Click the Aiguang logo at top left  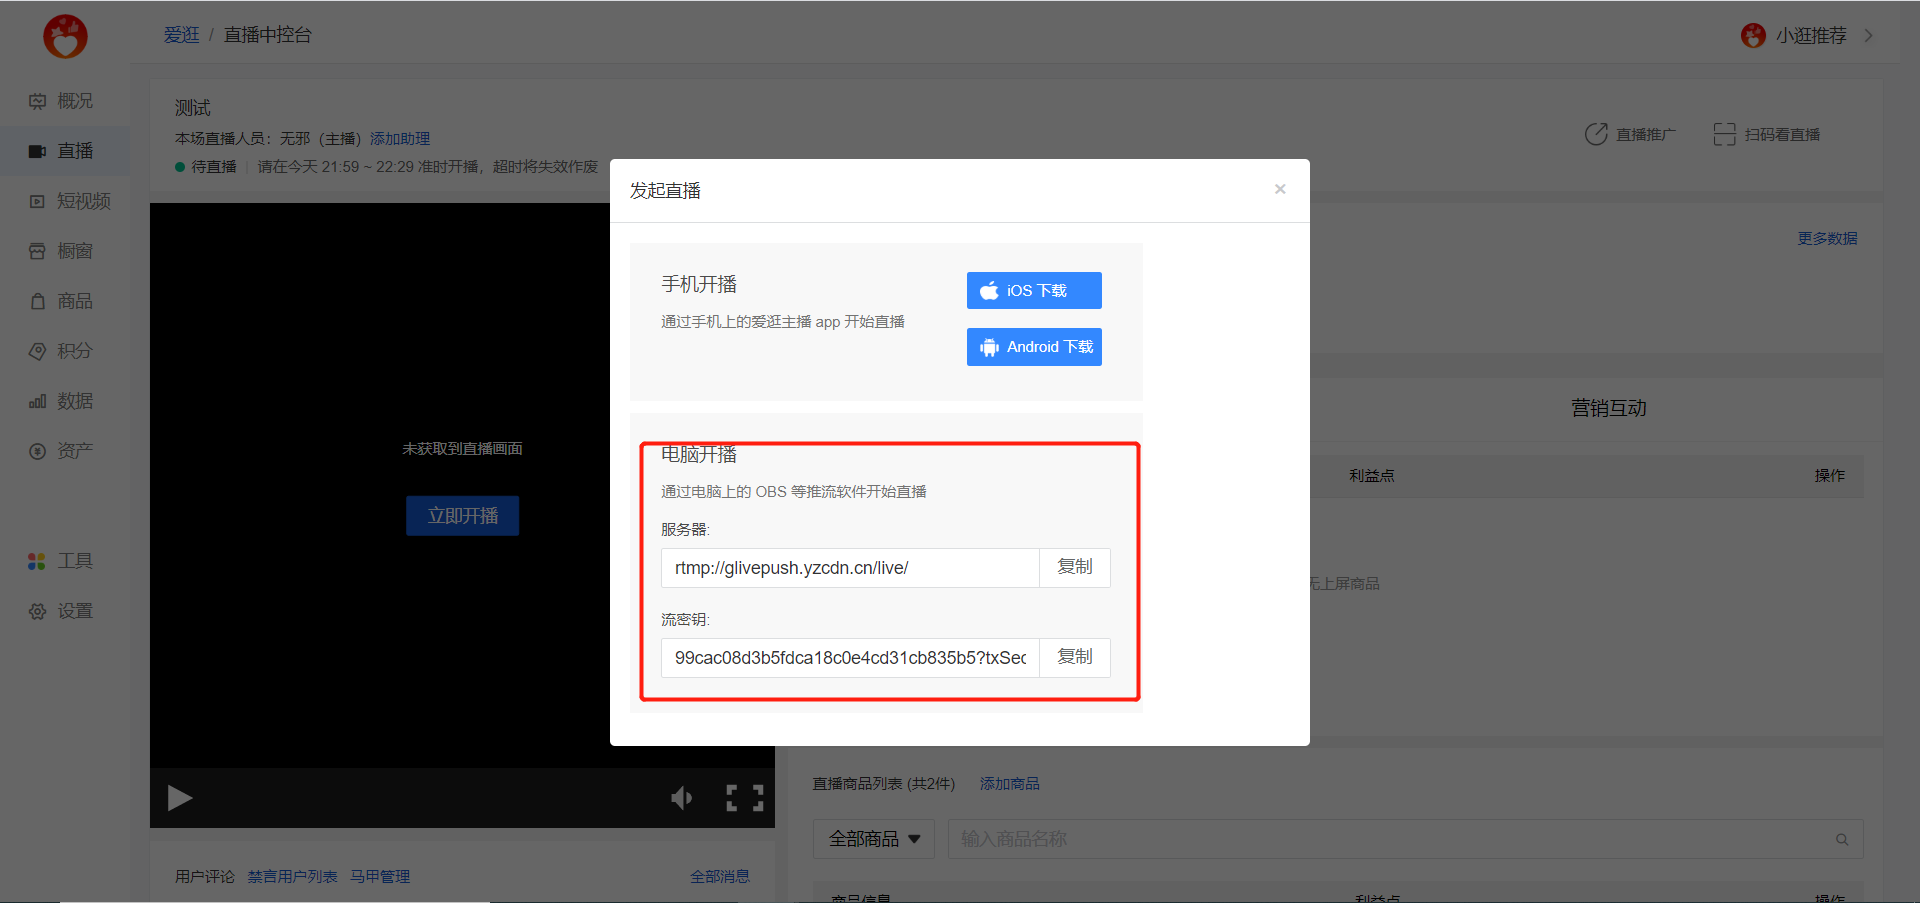click(x=65, y=36)
